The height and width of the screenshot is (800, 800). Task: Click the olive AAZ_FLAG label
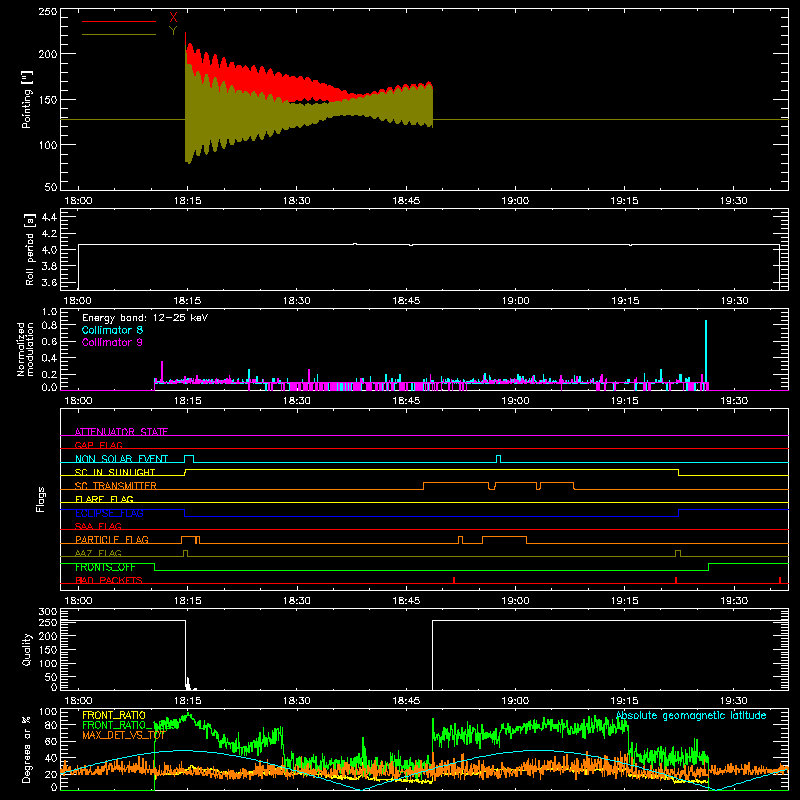pyautogui.click(x=98, y=553)
